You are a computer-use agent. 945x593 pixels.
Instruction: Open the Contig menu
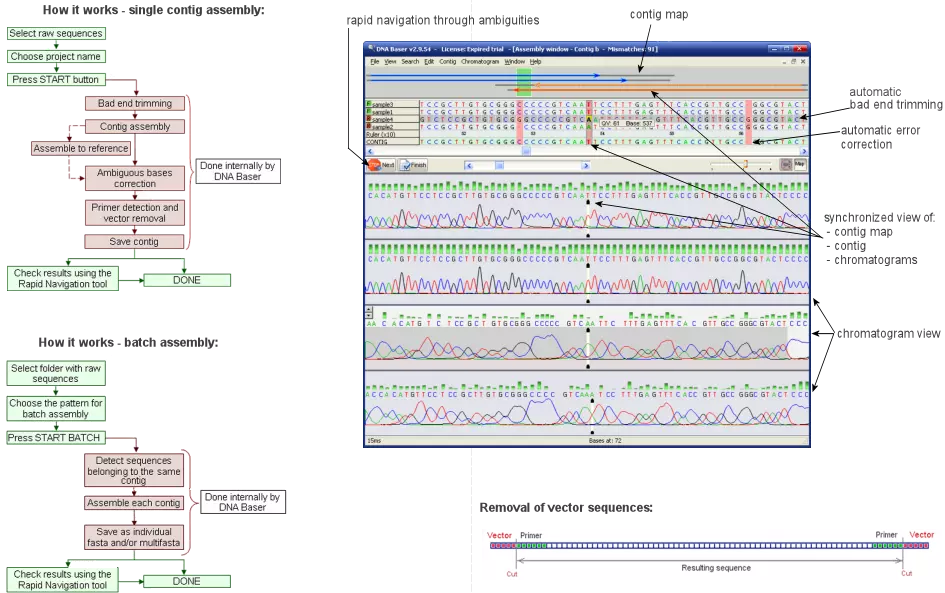[x=447, y=61]
